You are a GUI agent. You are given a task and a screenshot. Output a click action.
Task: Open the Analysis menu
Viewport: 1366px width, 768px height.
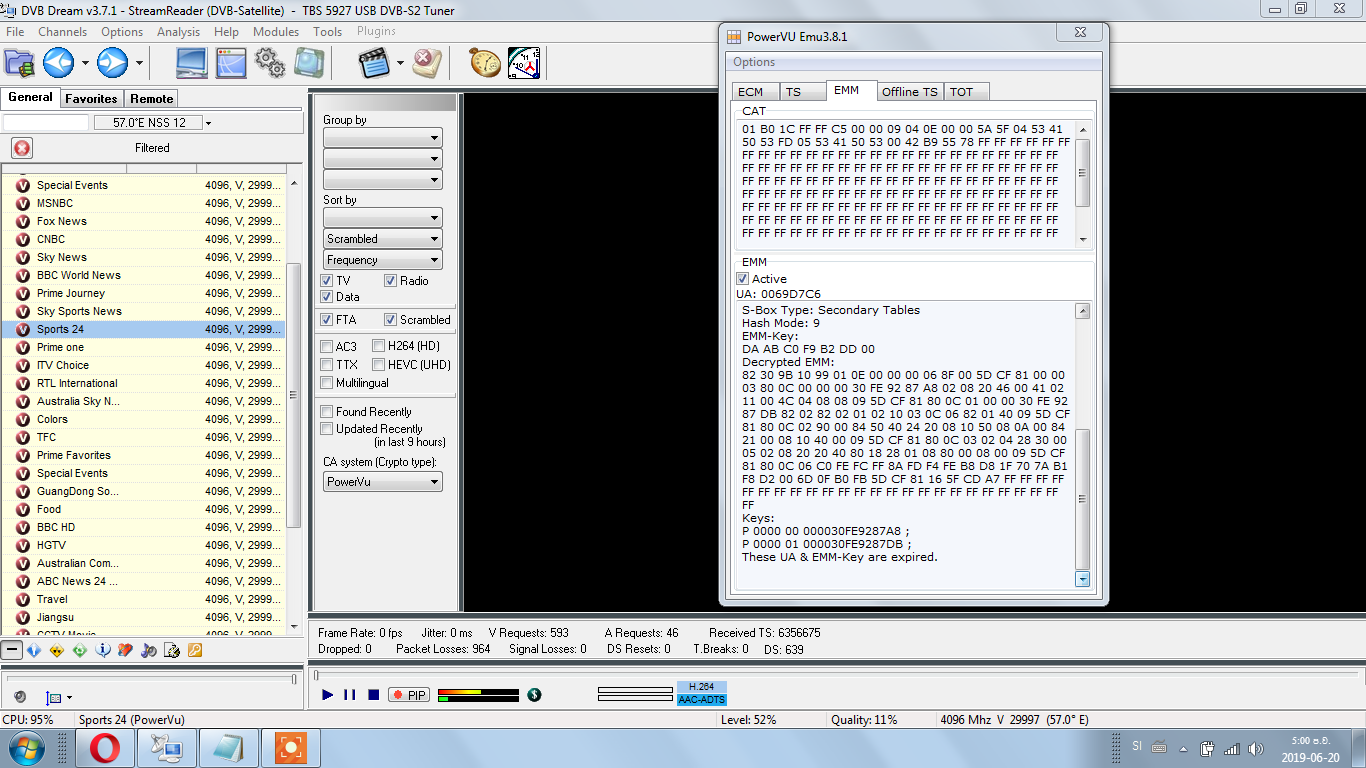coord(178,32)
